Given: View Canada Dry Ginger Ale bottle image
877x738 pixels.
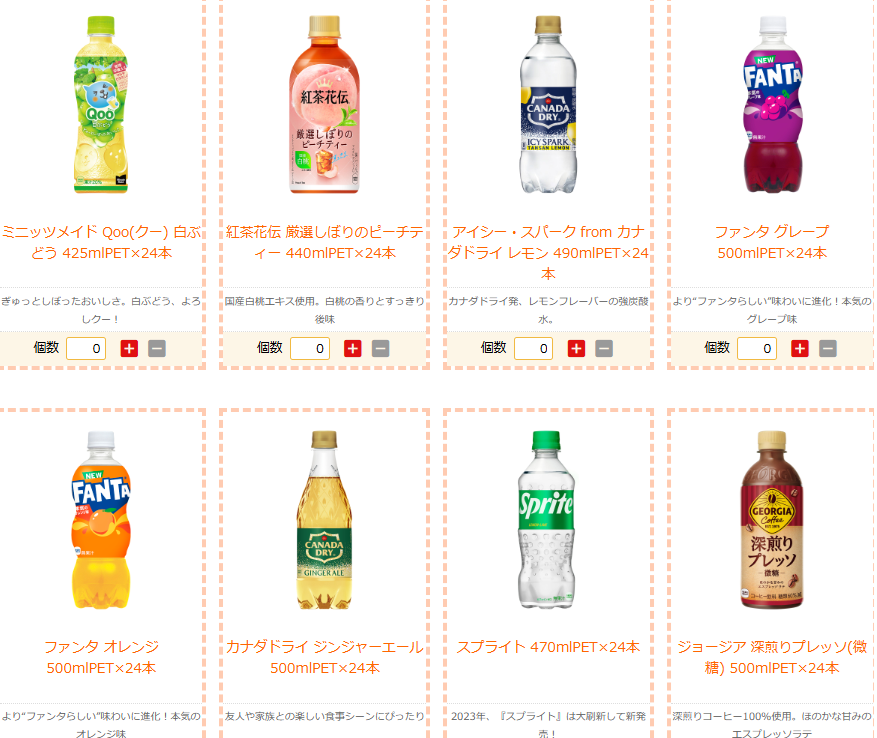Looking at the screenshot, I should point(324,520).
